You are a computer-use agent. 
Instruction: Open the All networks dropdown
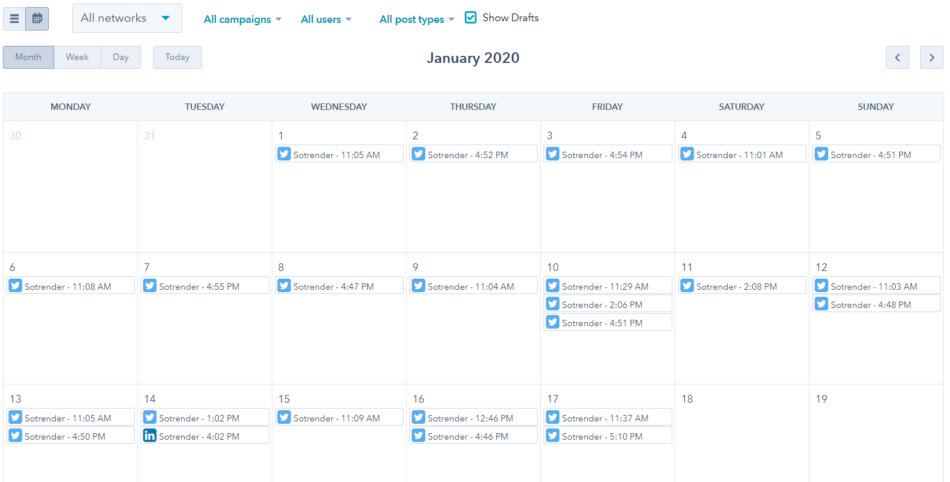127,18
